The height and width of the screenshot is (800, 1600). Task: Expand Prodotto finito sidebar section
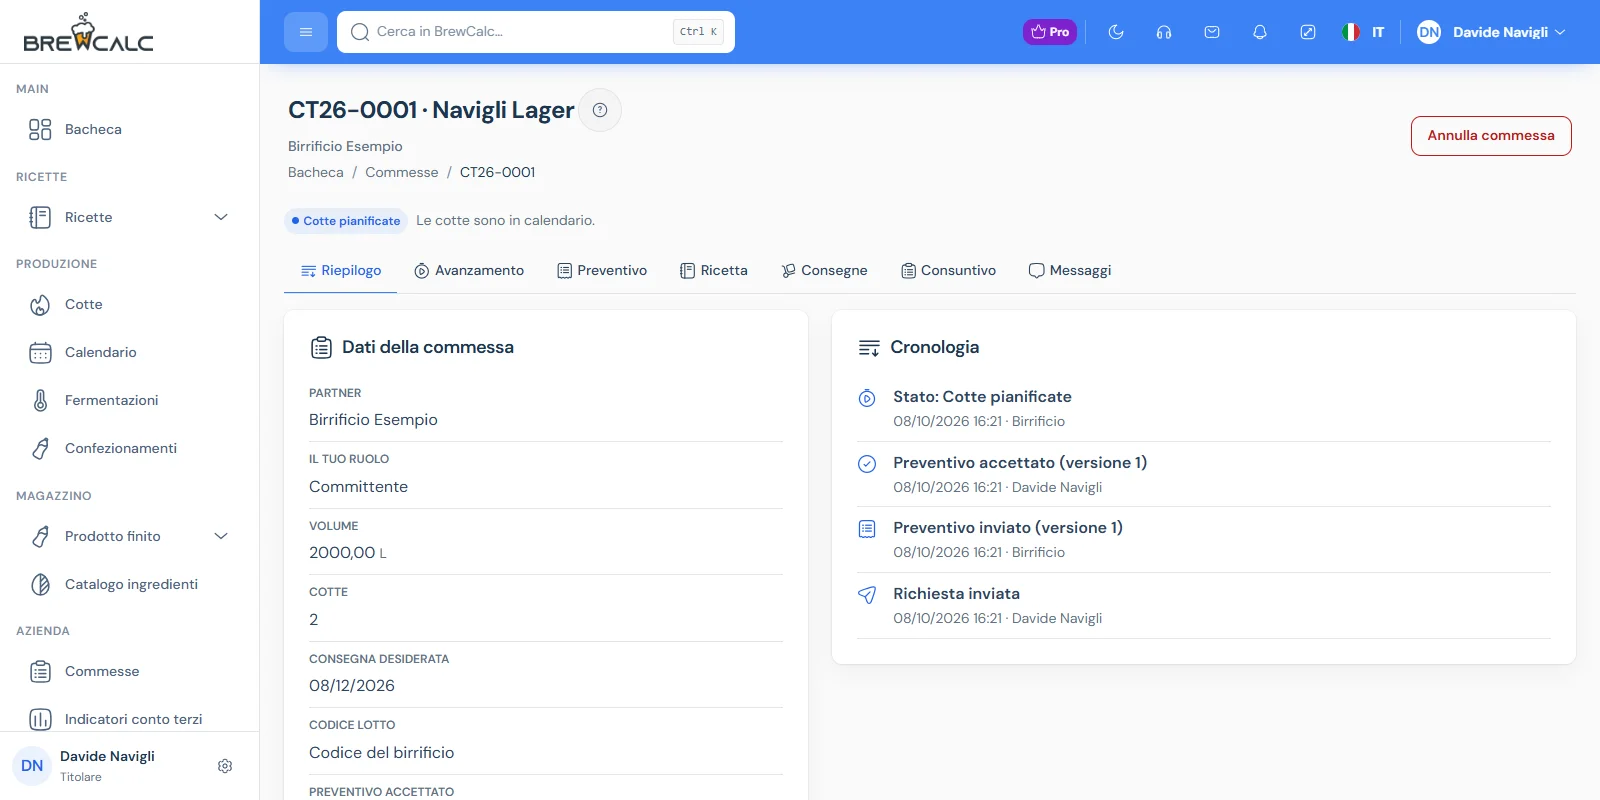(x=130, y=536)
